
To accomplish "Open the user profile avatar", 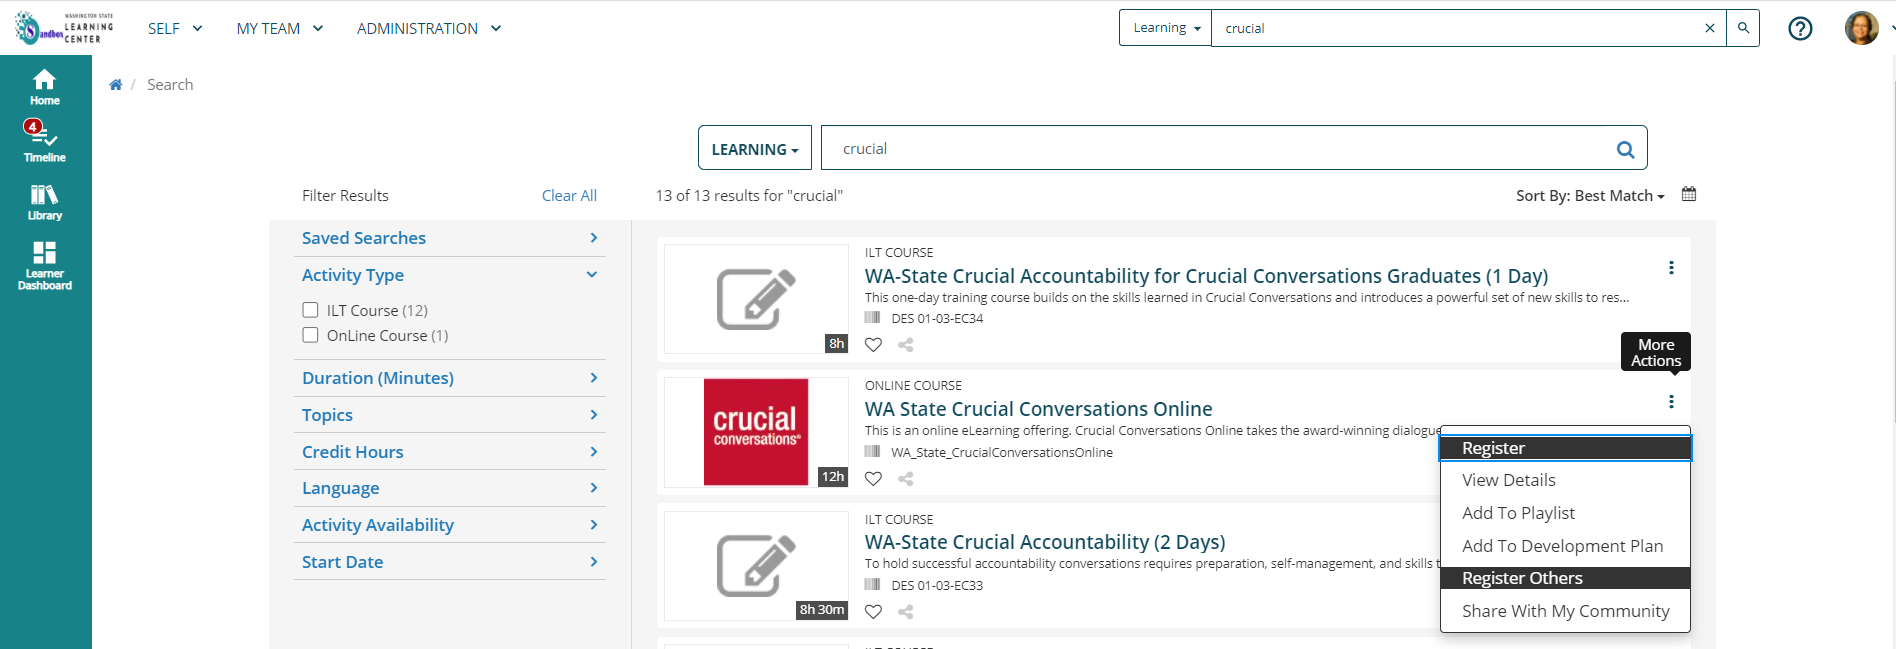I will (x=1861, y=28).
